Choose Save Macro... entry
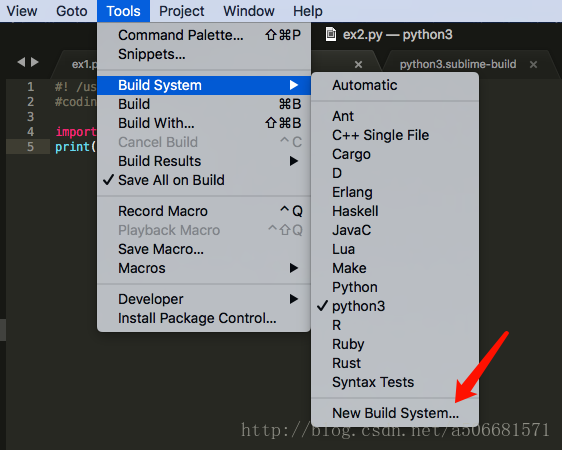Image resolution: width=562 pixels, height=450 pixels. click(204, 249)
